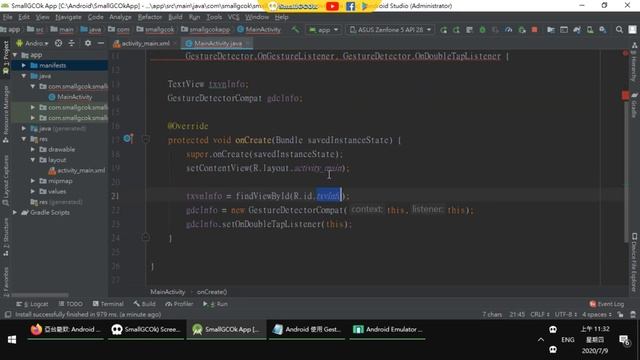Open the Build tool window at bottom
Screen dimensions: 640x360
(144, 304)
